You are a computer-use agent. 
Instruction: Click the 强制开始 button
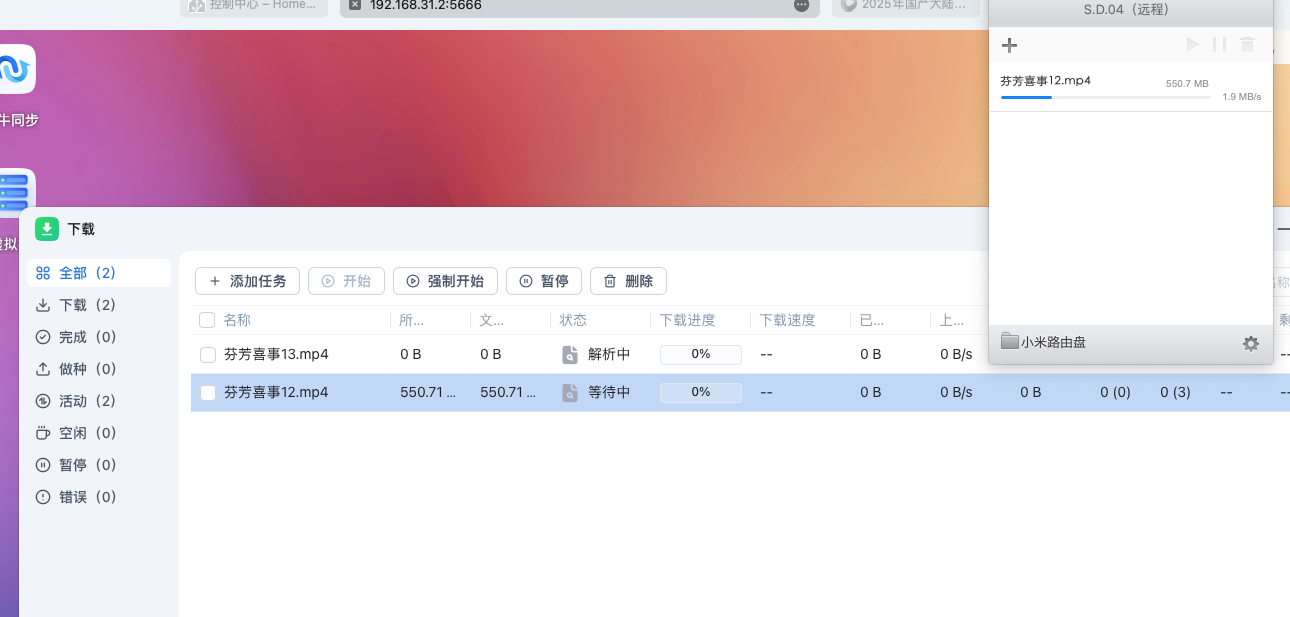[x=445, y=281]
